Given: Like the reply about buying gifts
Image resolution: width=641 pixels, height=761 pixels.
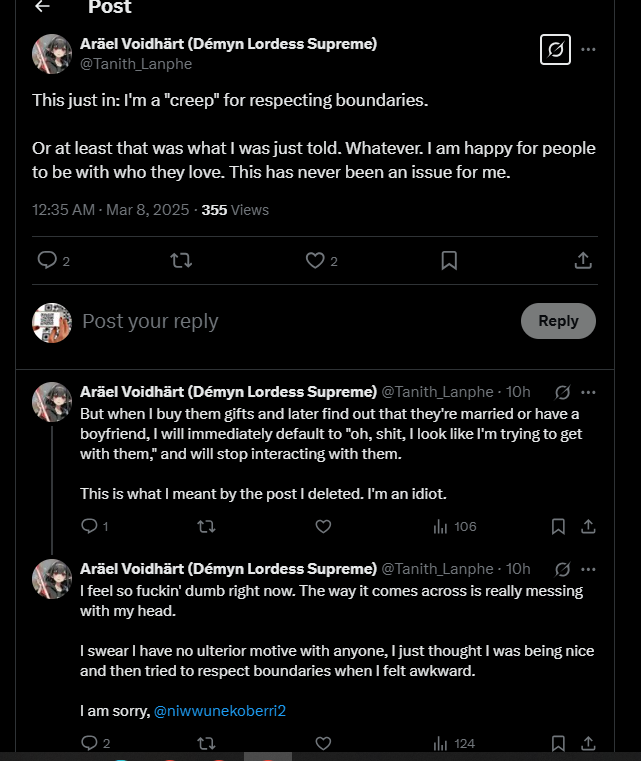Looking at the screenshot, I should pos(323,527).
